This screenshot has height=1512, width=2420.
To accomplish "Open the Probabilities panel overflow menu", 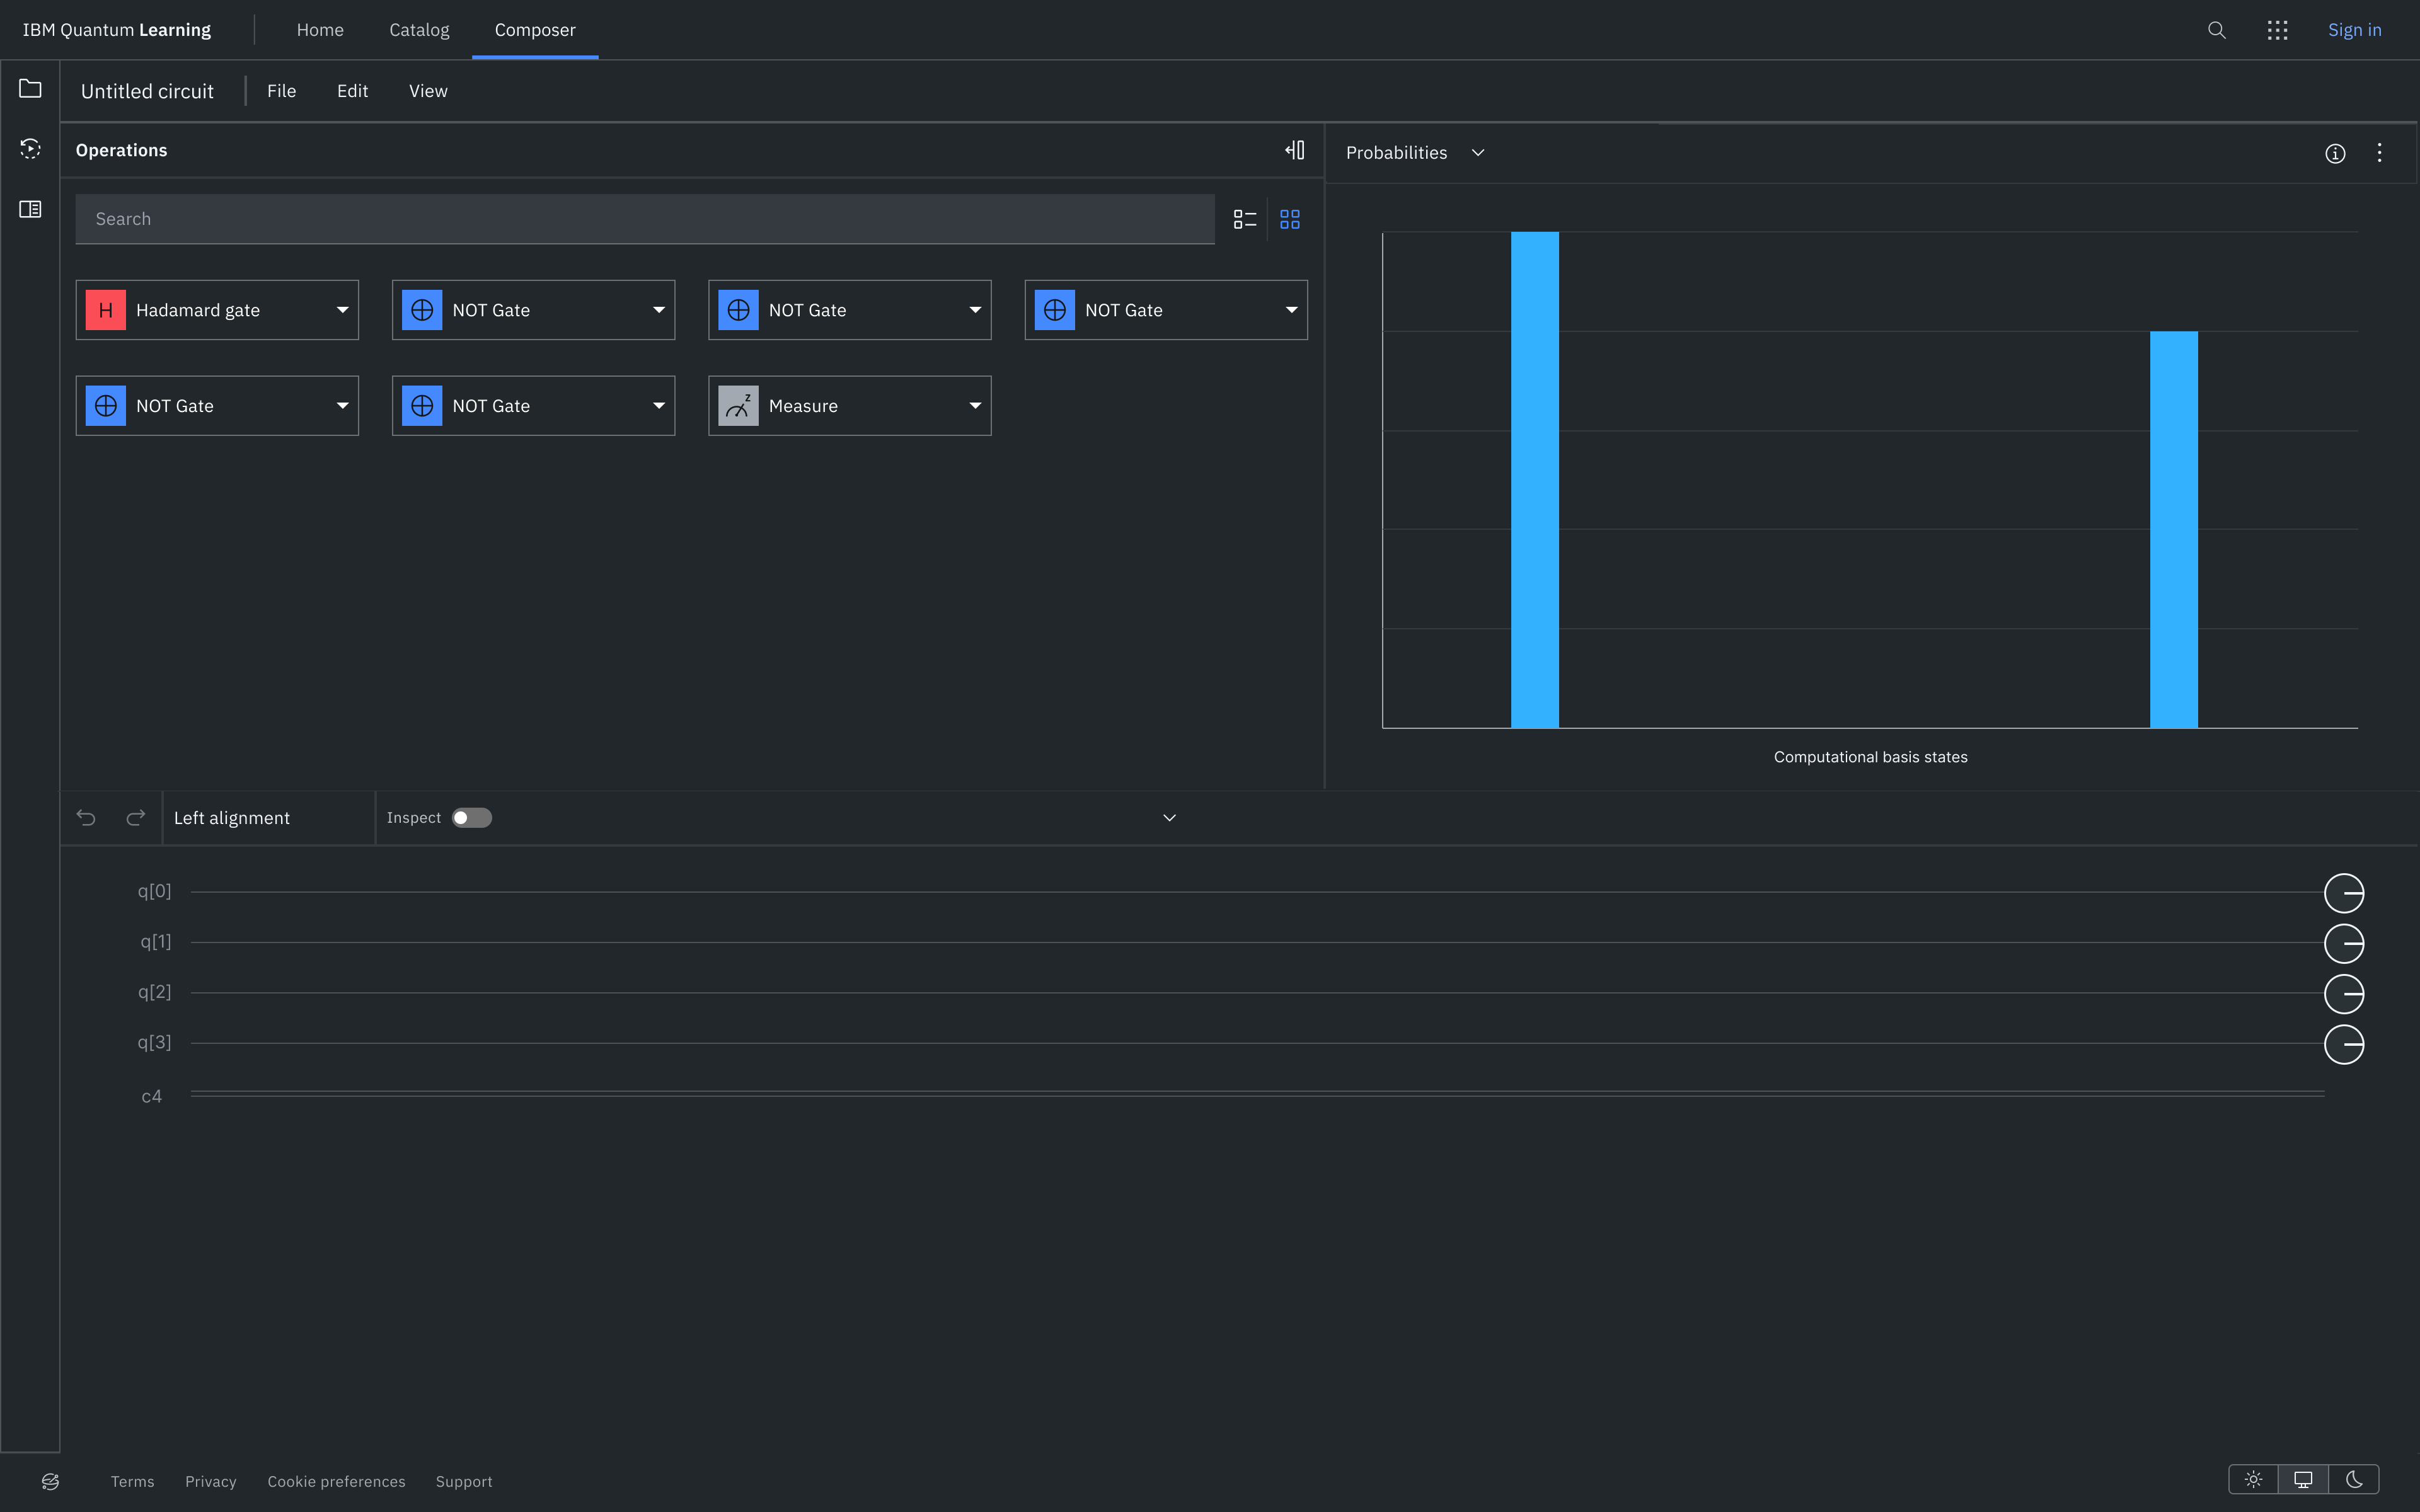I will click(2379, 153).
